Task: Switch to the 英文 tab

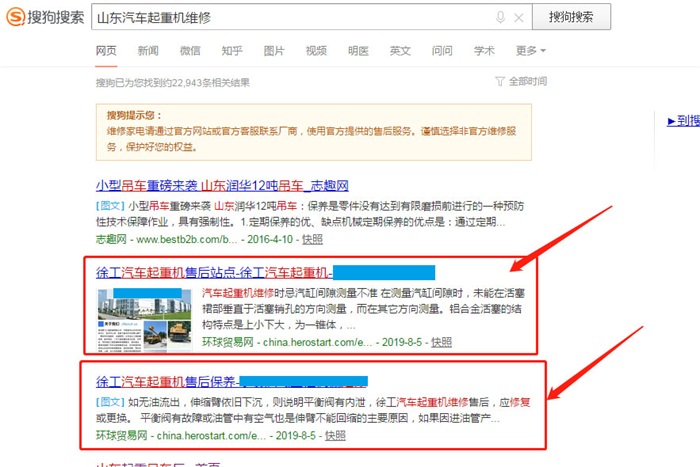Action: (400, 51)
